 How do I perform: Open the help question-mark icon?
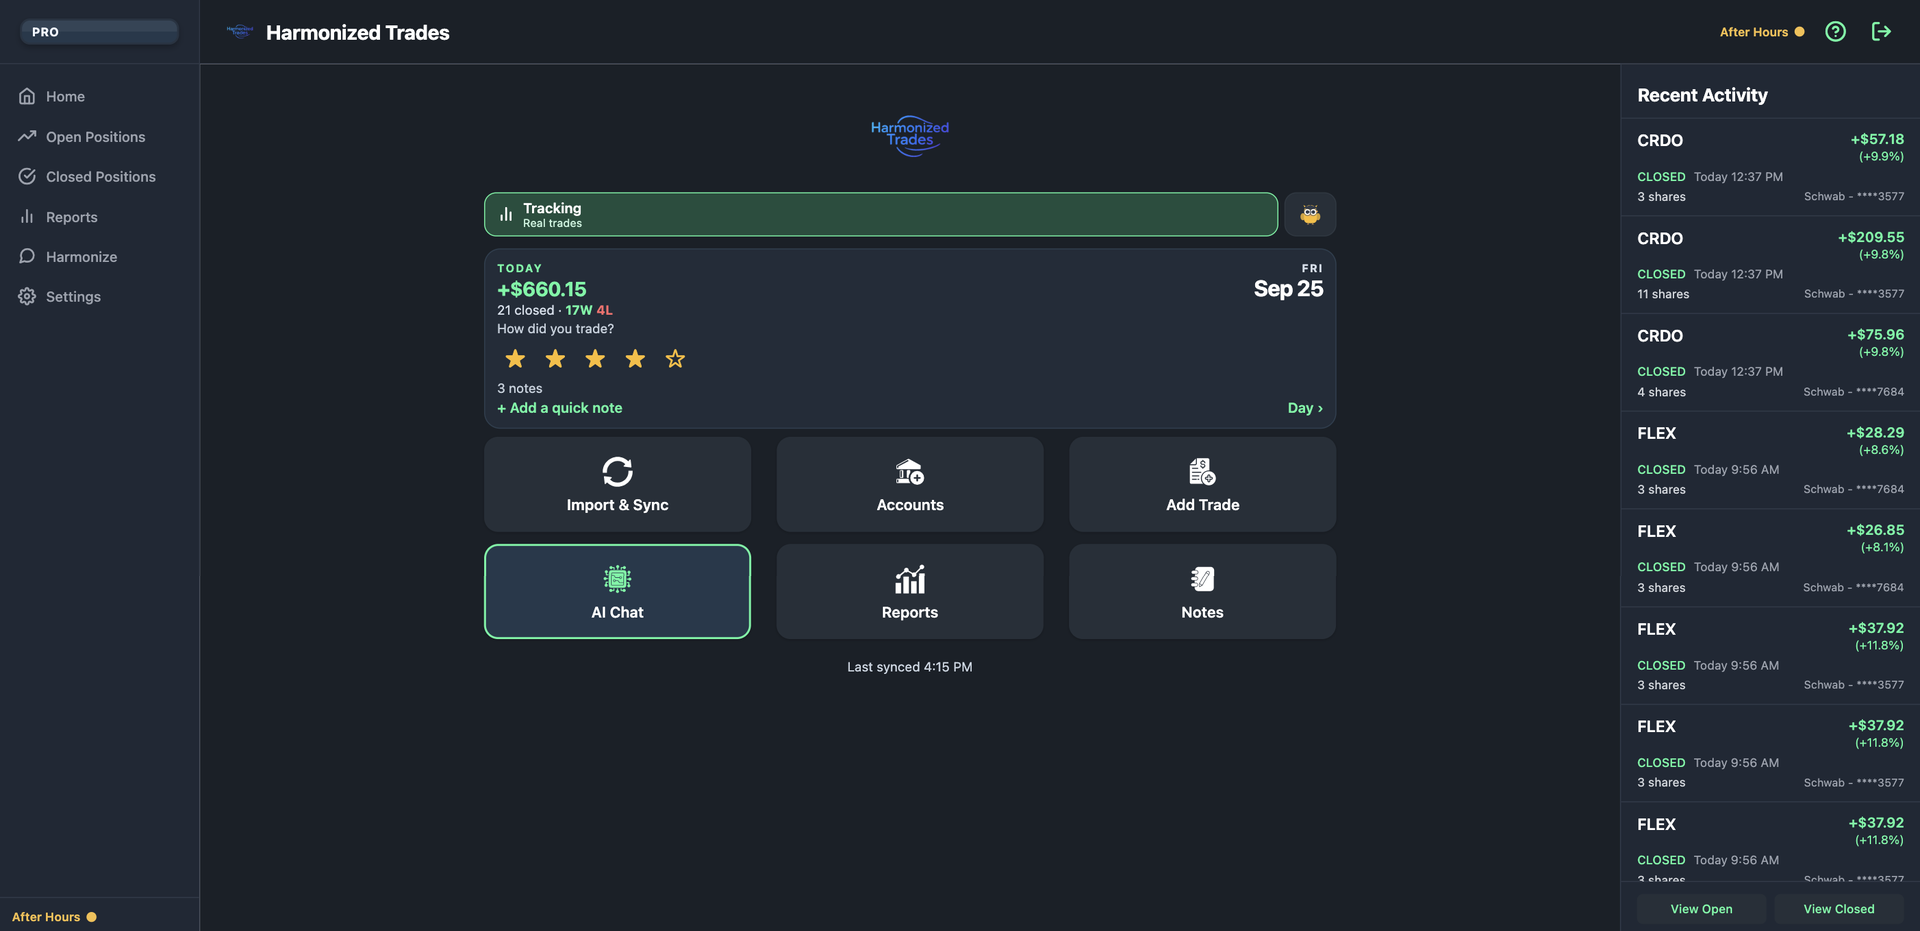pyautogui.click(x=1835, y=31)
